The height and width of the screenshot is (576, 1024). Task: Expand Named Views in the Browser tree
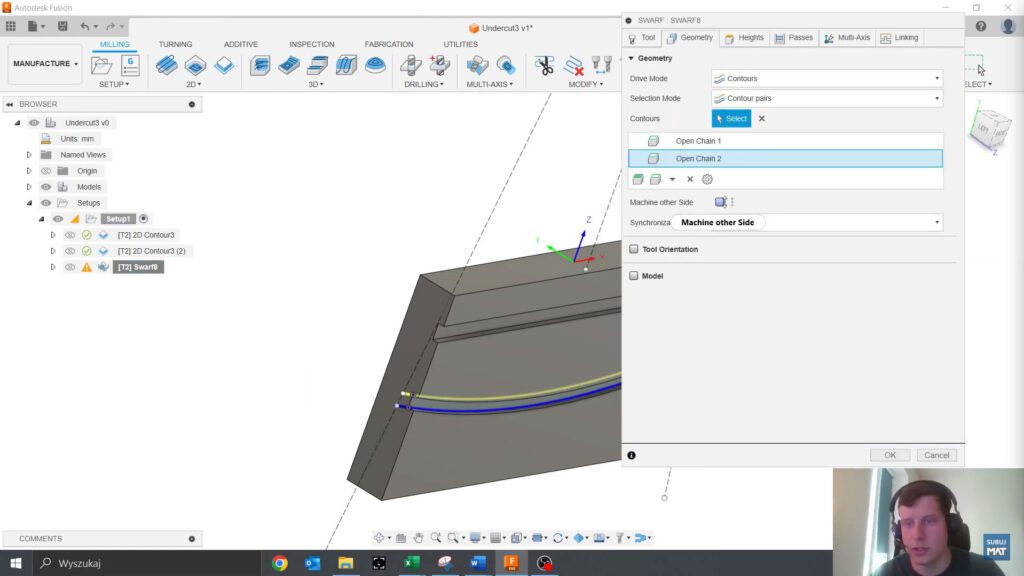point(28,154)
